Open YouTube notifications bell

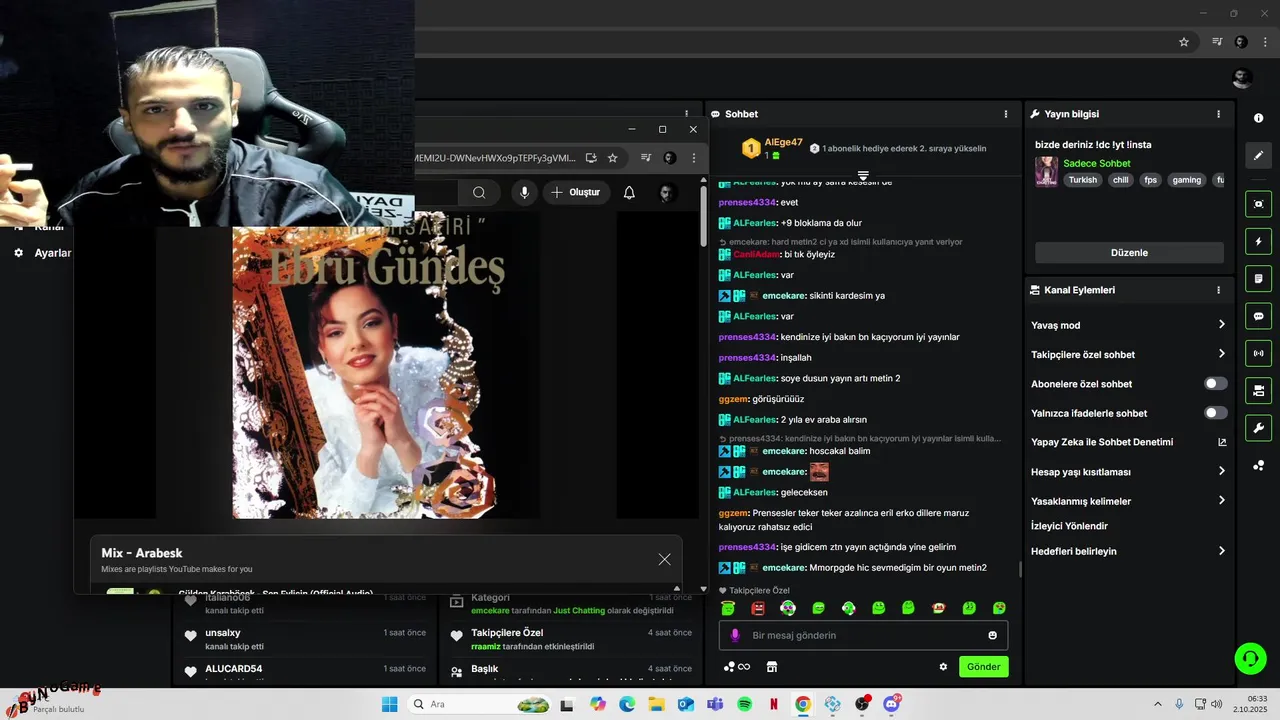629,193
